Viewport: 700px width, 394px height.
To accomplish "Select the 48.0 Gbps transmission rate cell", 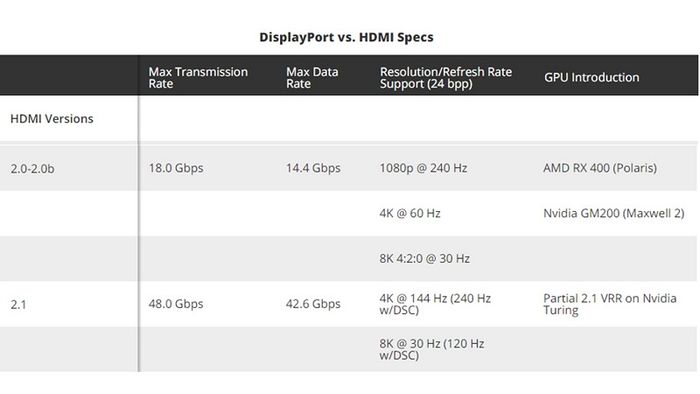I will coord(176,304).
